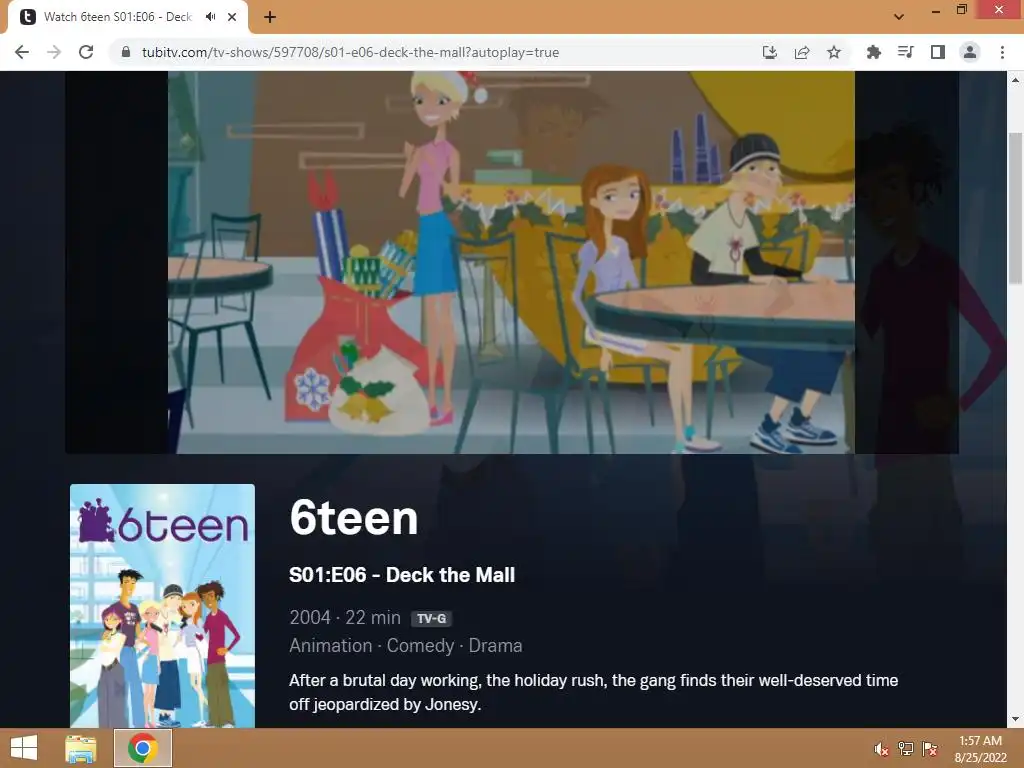Expand the tab search chevron
This screenshot has width=1024, height=768.
pos(899,17)
